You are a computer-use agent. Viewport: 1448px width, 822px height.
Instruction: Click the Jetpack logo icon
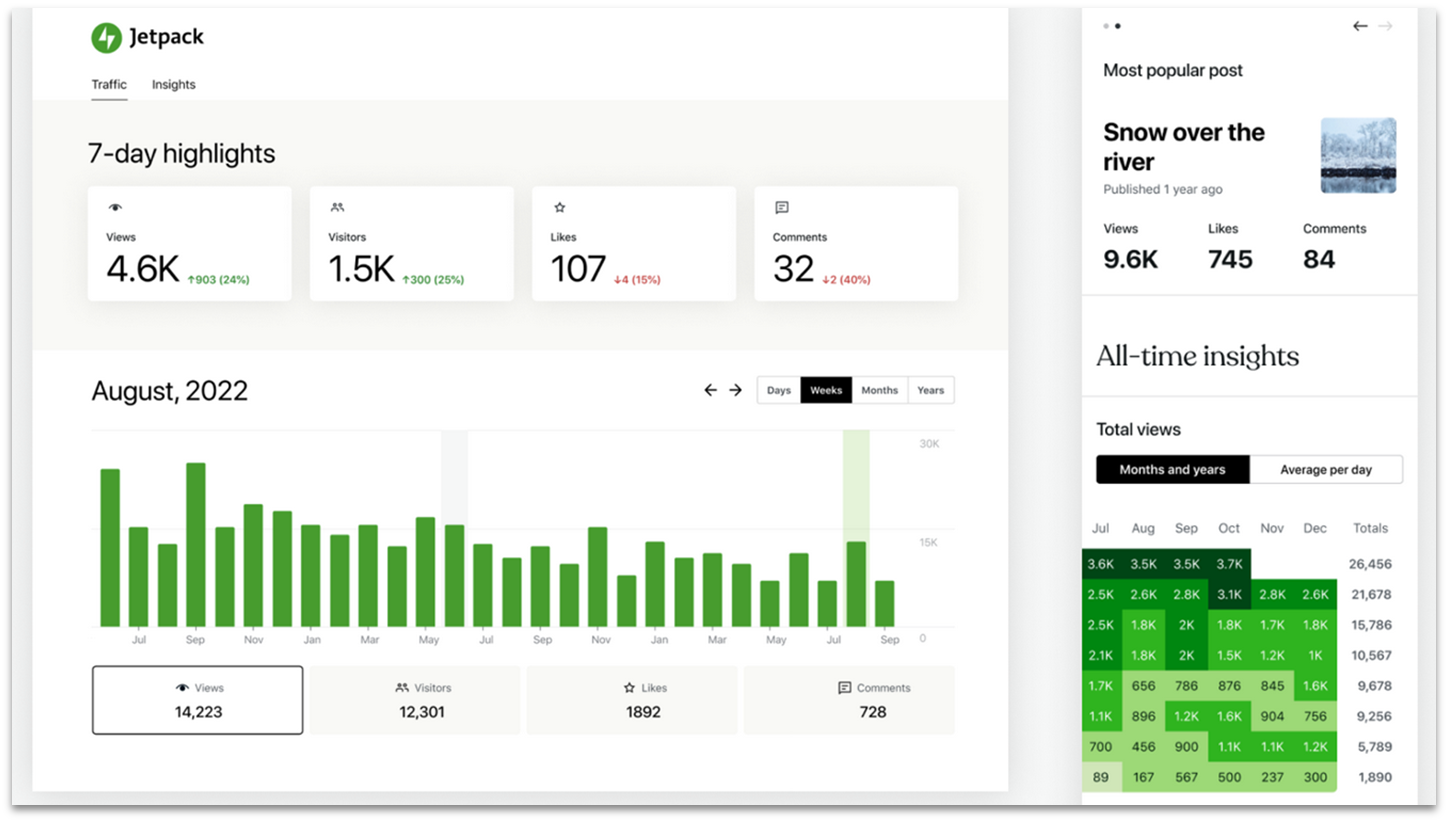point(106,36)
